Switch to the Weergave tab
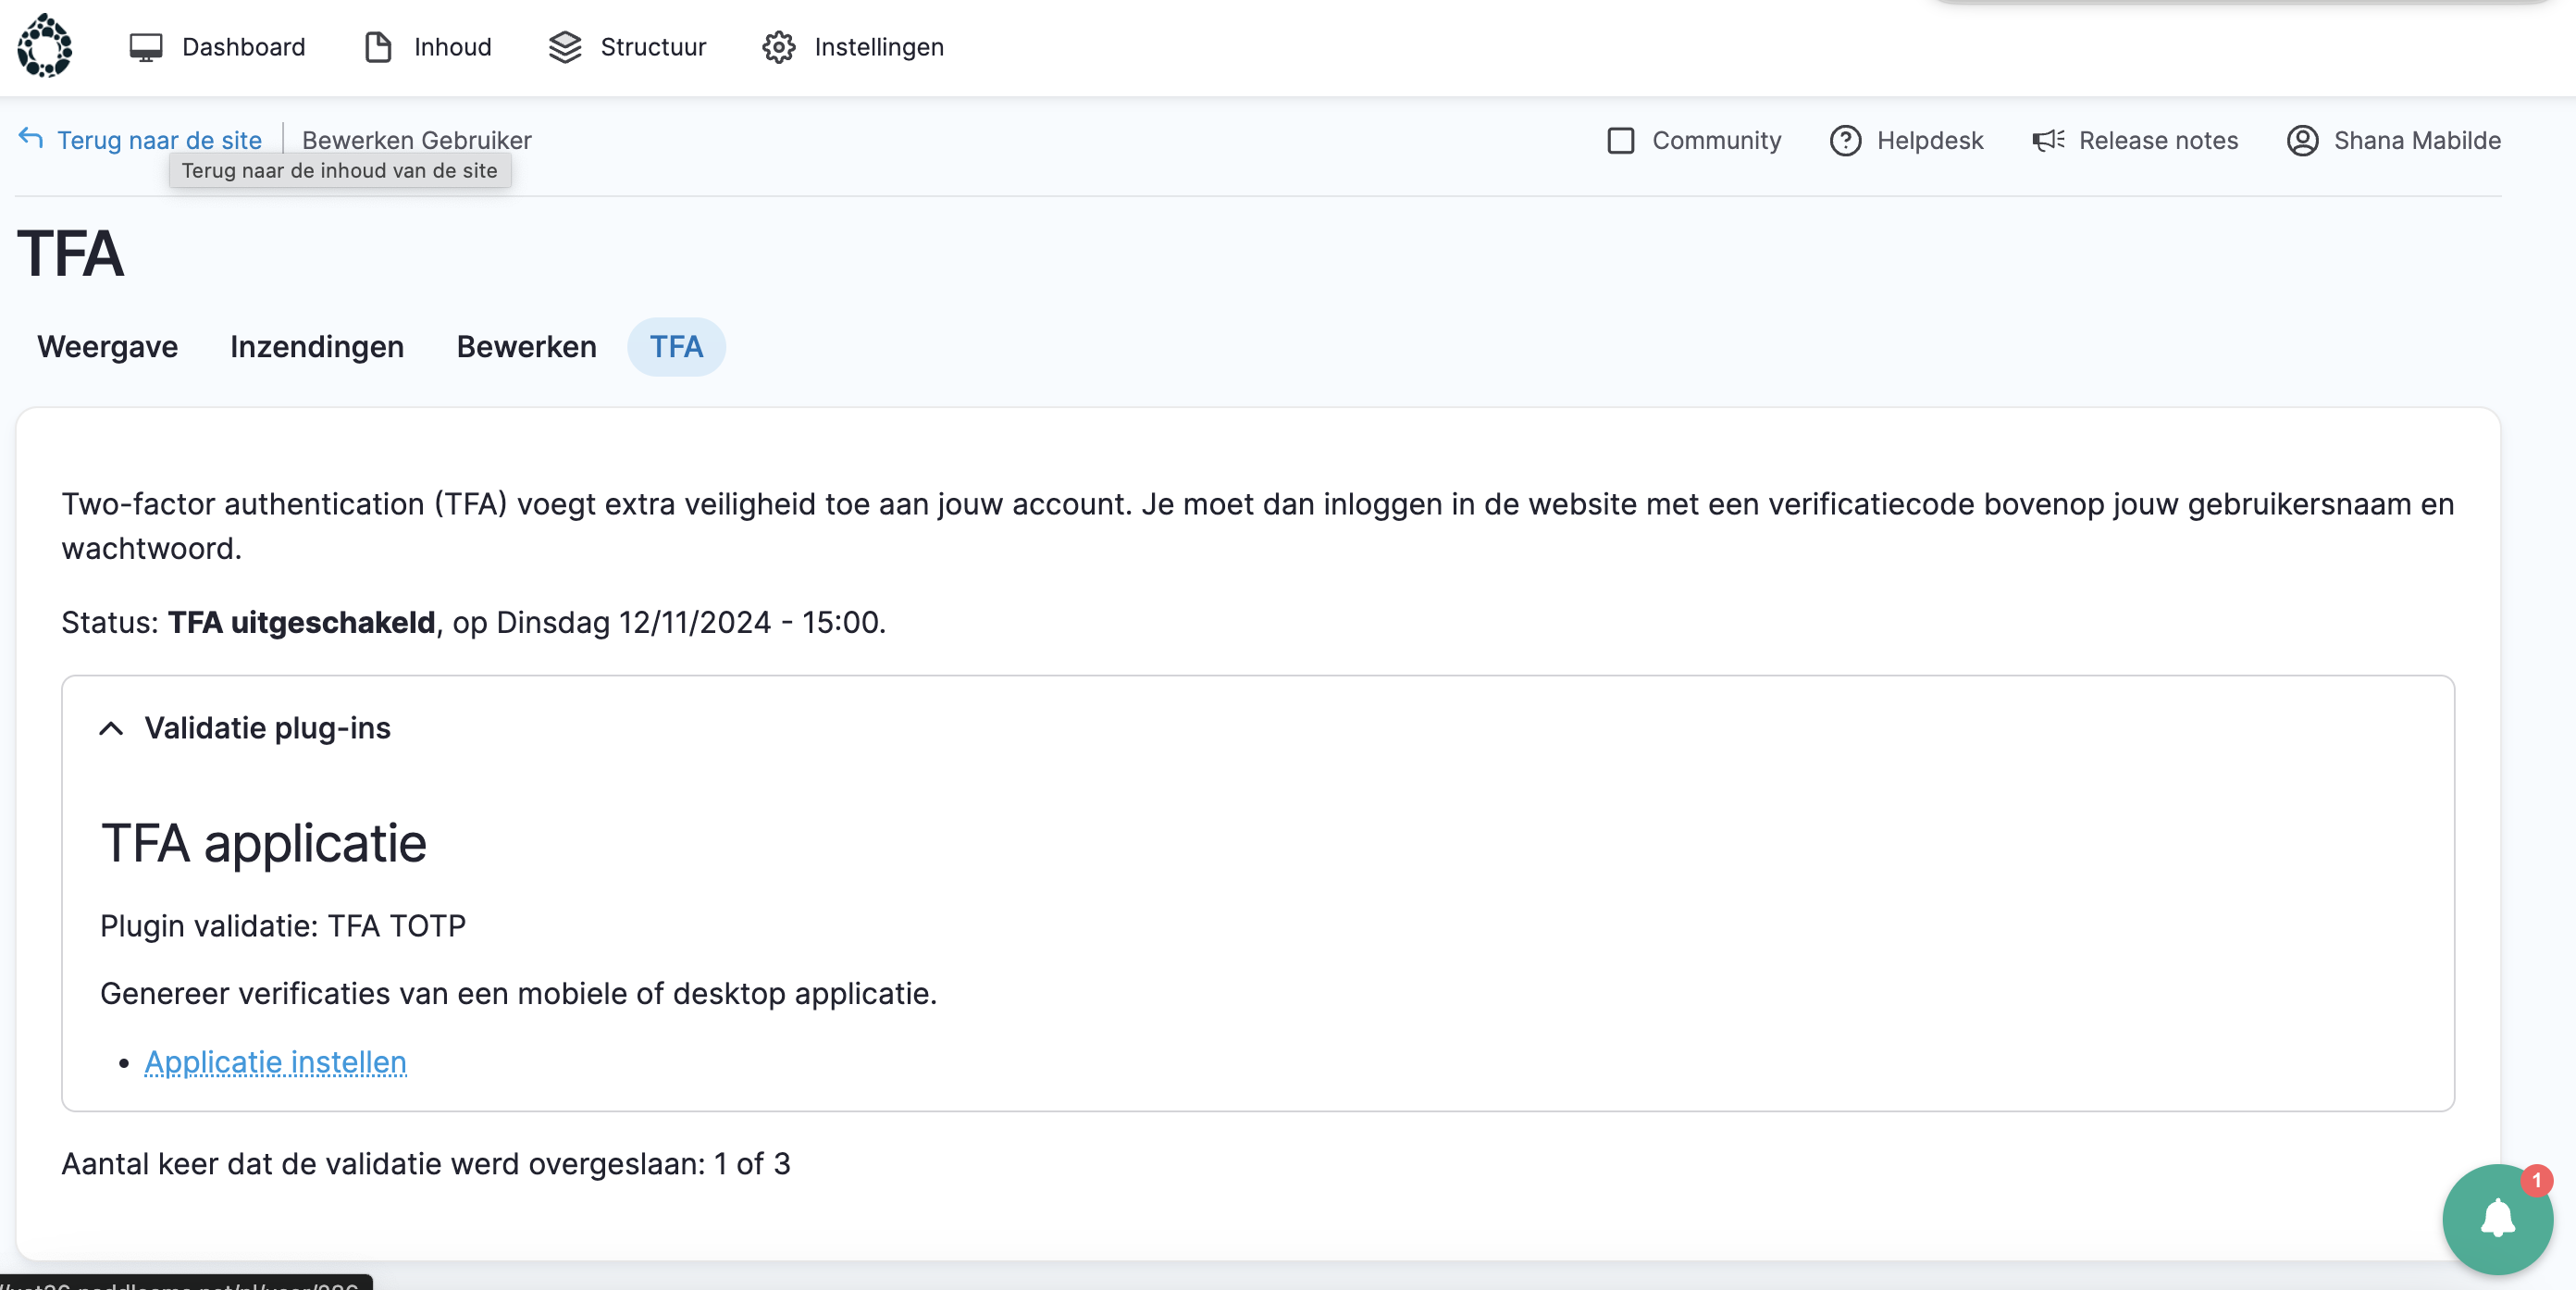Viewport: 2576px width, 1290px height. (107, 347)
